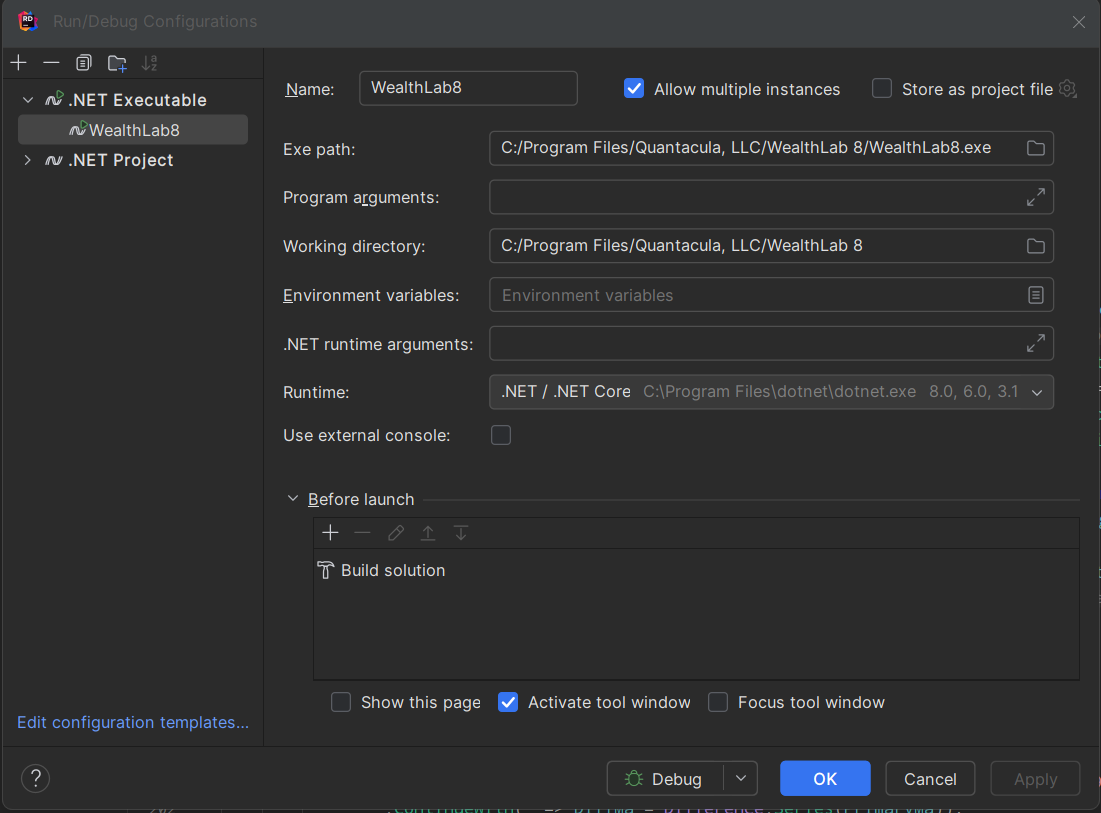Open the Debug button dropdown arrow
The image size is (1101, 813).
(x=740, y=778)
